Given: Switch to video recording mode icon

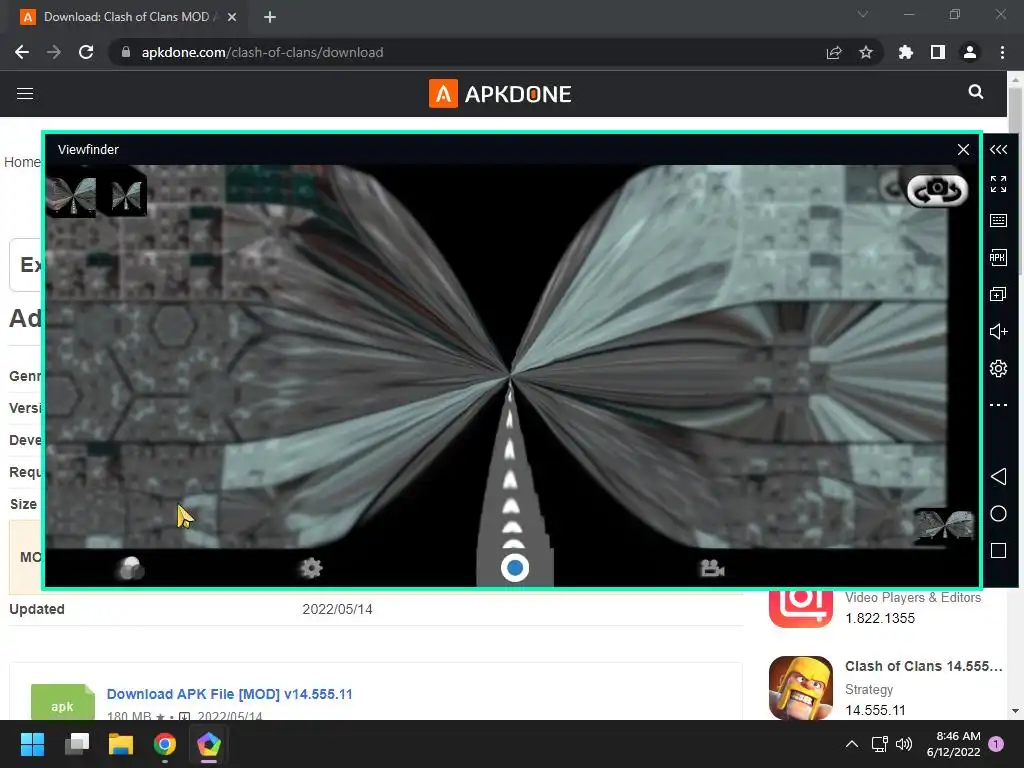Looking at the screenshot, I should tap(712, 568).
